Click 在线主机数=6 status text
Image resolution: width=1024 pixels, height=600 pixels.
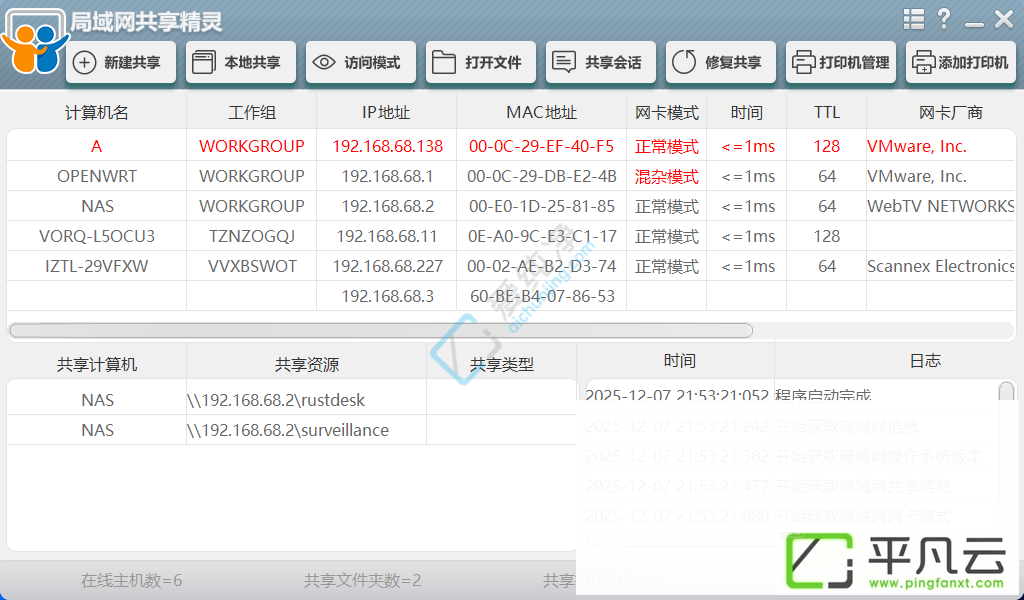coord(131,580)
